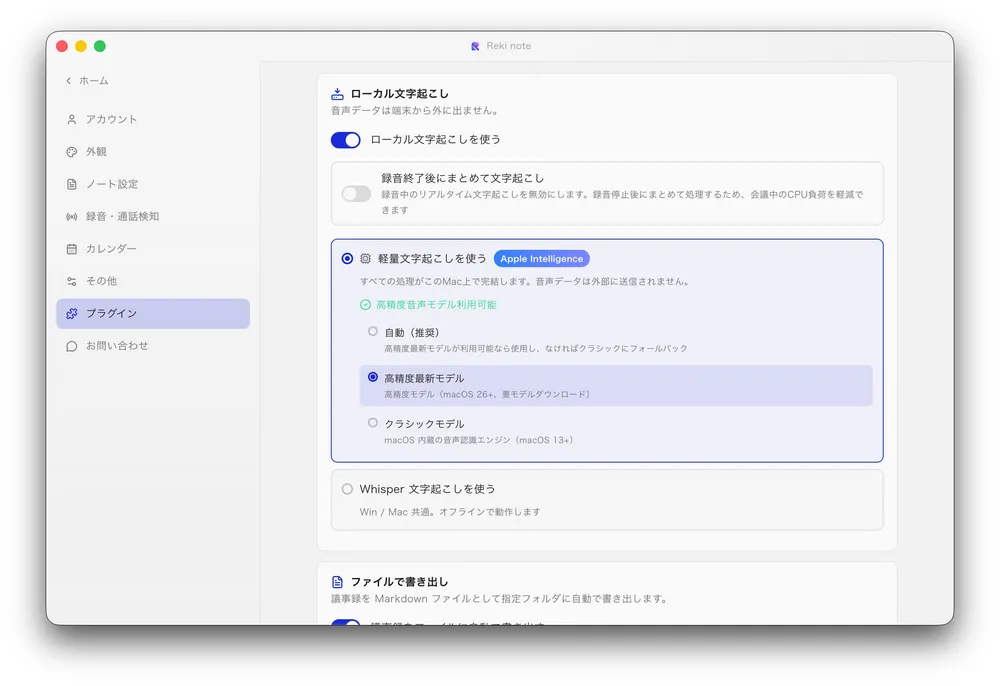1000x686 pixels.
Task: Click the プラグイン puzzle icon
Action: point(71,314)
